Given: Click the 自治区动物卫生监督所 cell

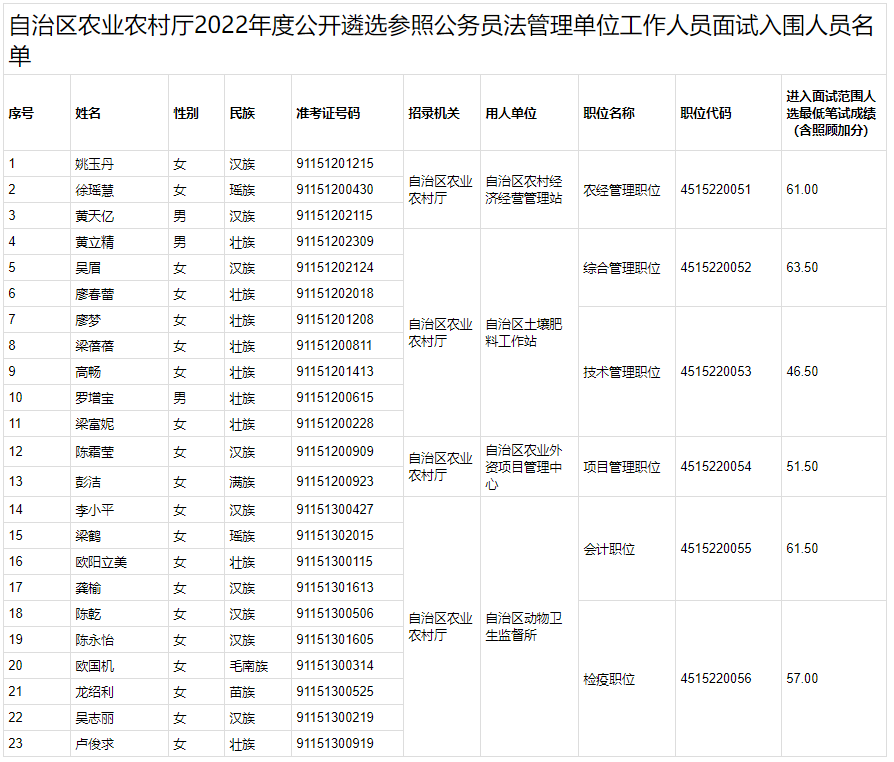Looking at the screenshot, I should [x=524, y=627].
